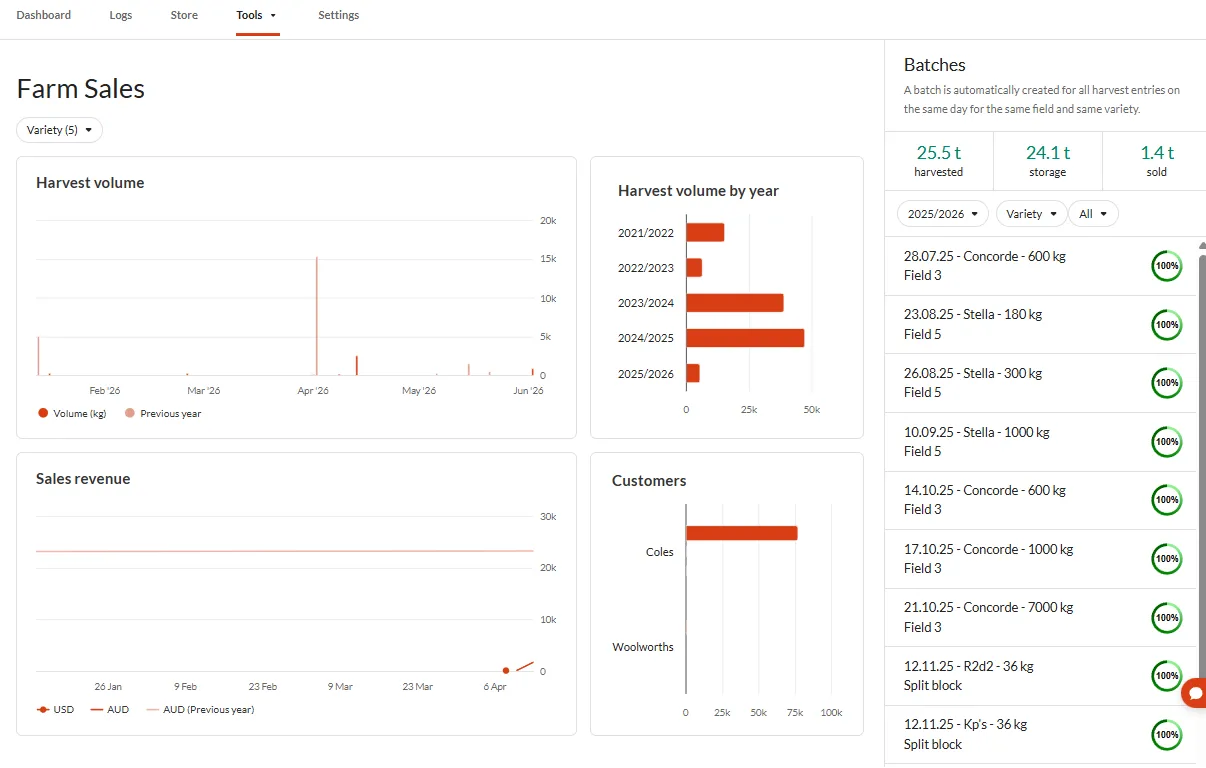Open batch 10.09.25 Stella 1000 kg

click(1040, 442)
